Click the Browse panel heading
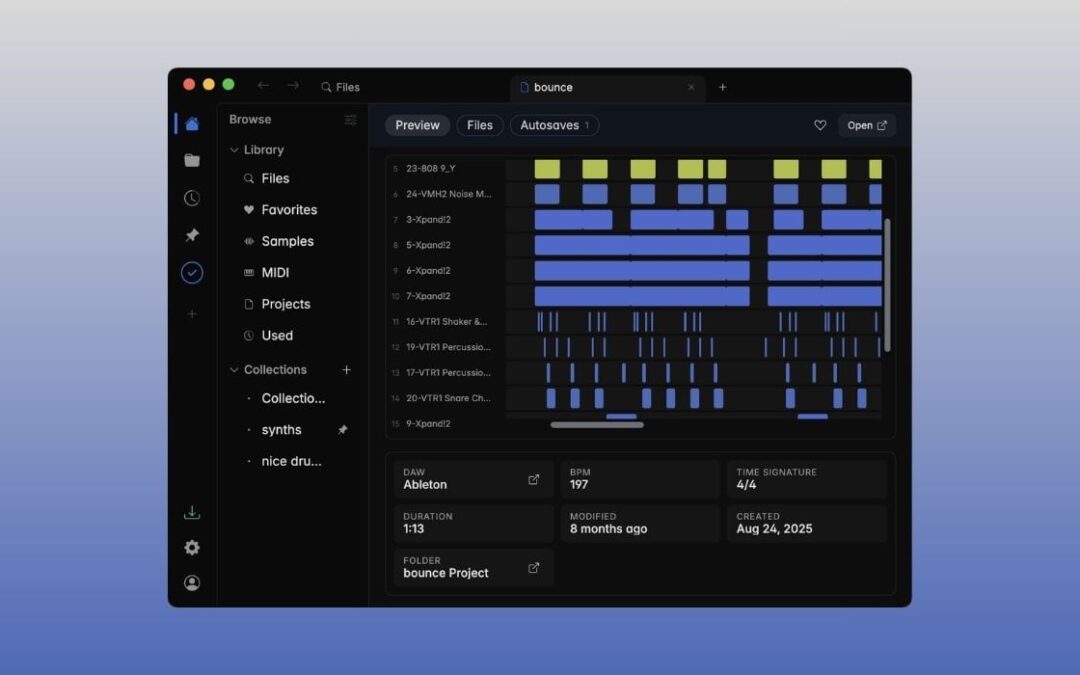 click(250, 120)
